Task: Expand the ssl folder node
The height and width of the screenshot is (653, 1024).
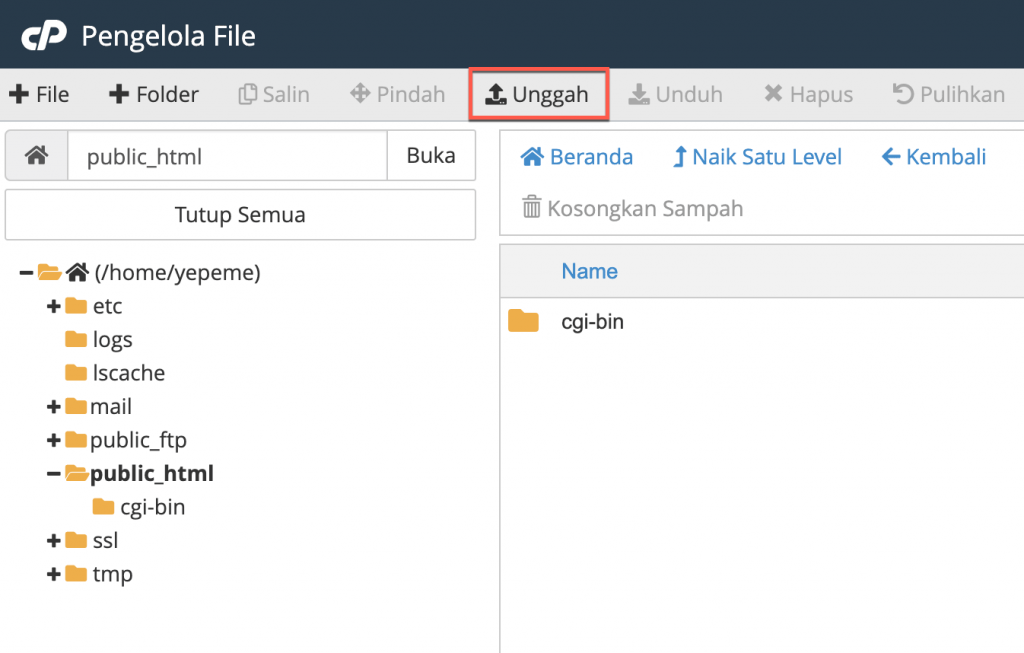Action: click(54, 541)
